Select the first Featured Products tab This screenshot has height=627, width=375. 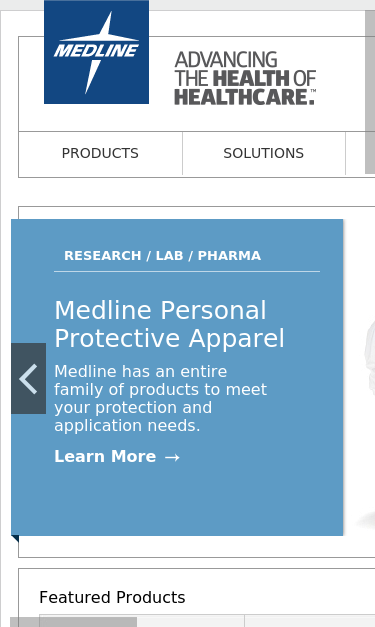click(x=142, y=621)
